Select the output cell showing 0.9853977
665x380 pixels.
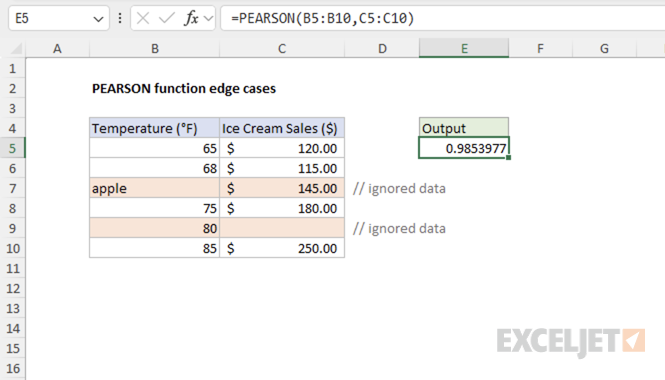pos(464,148)
